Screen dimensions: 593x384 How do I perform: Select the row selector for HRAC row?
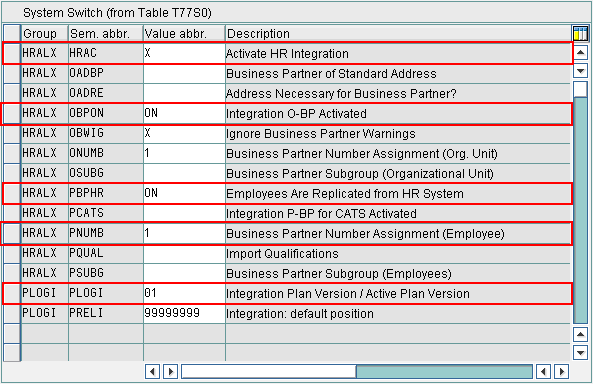[12, 53]
